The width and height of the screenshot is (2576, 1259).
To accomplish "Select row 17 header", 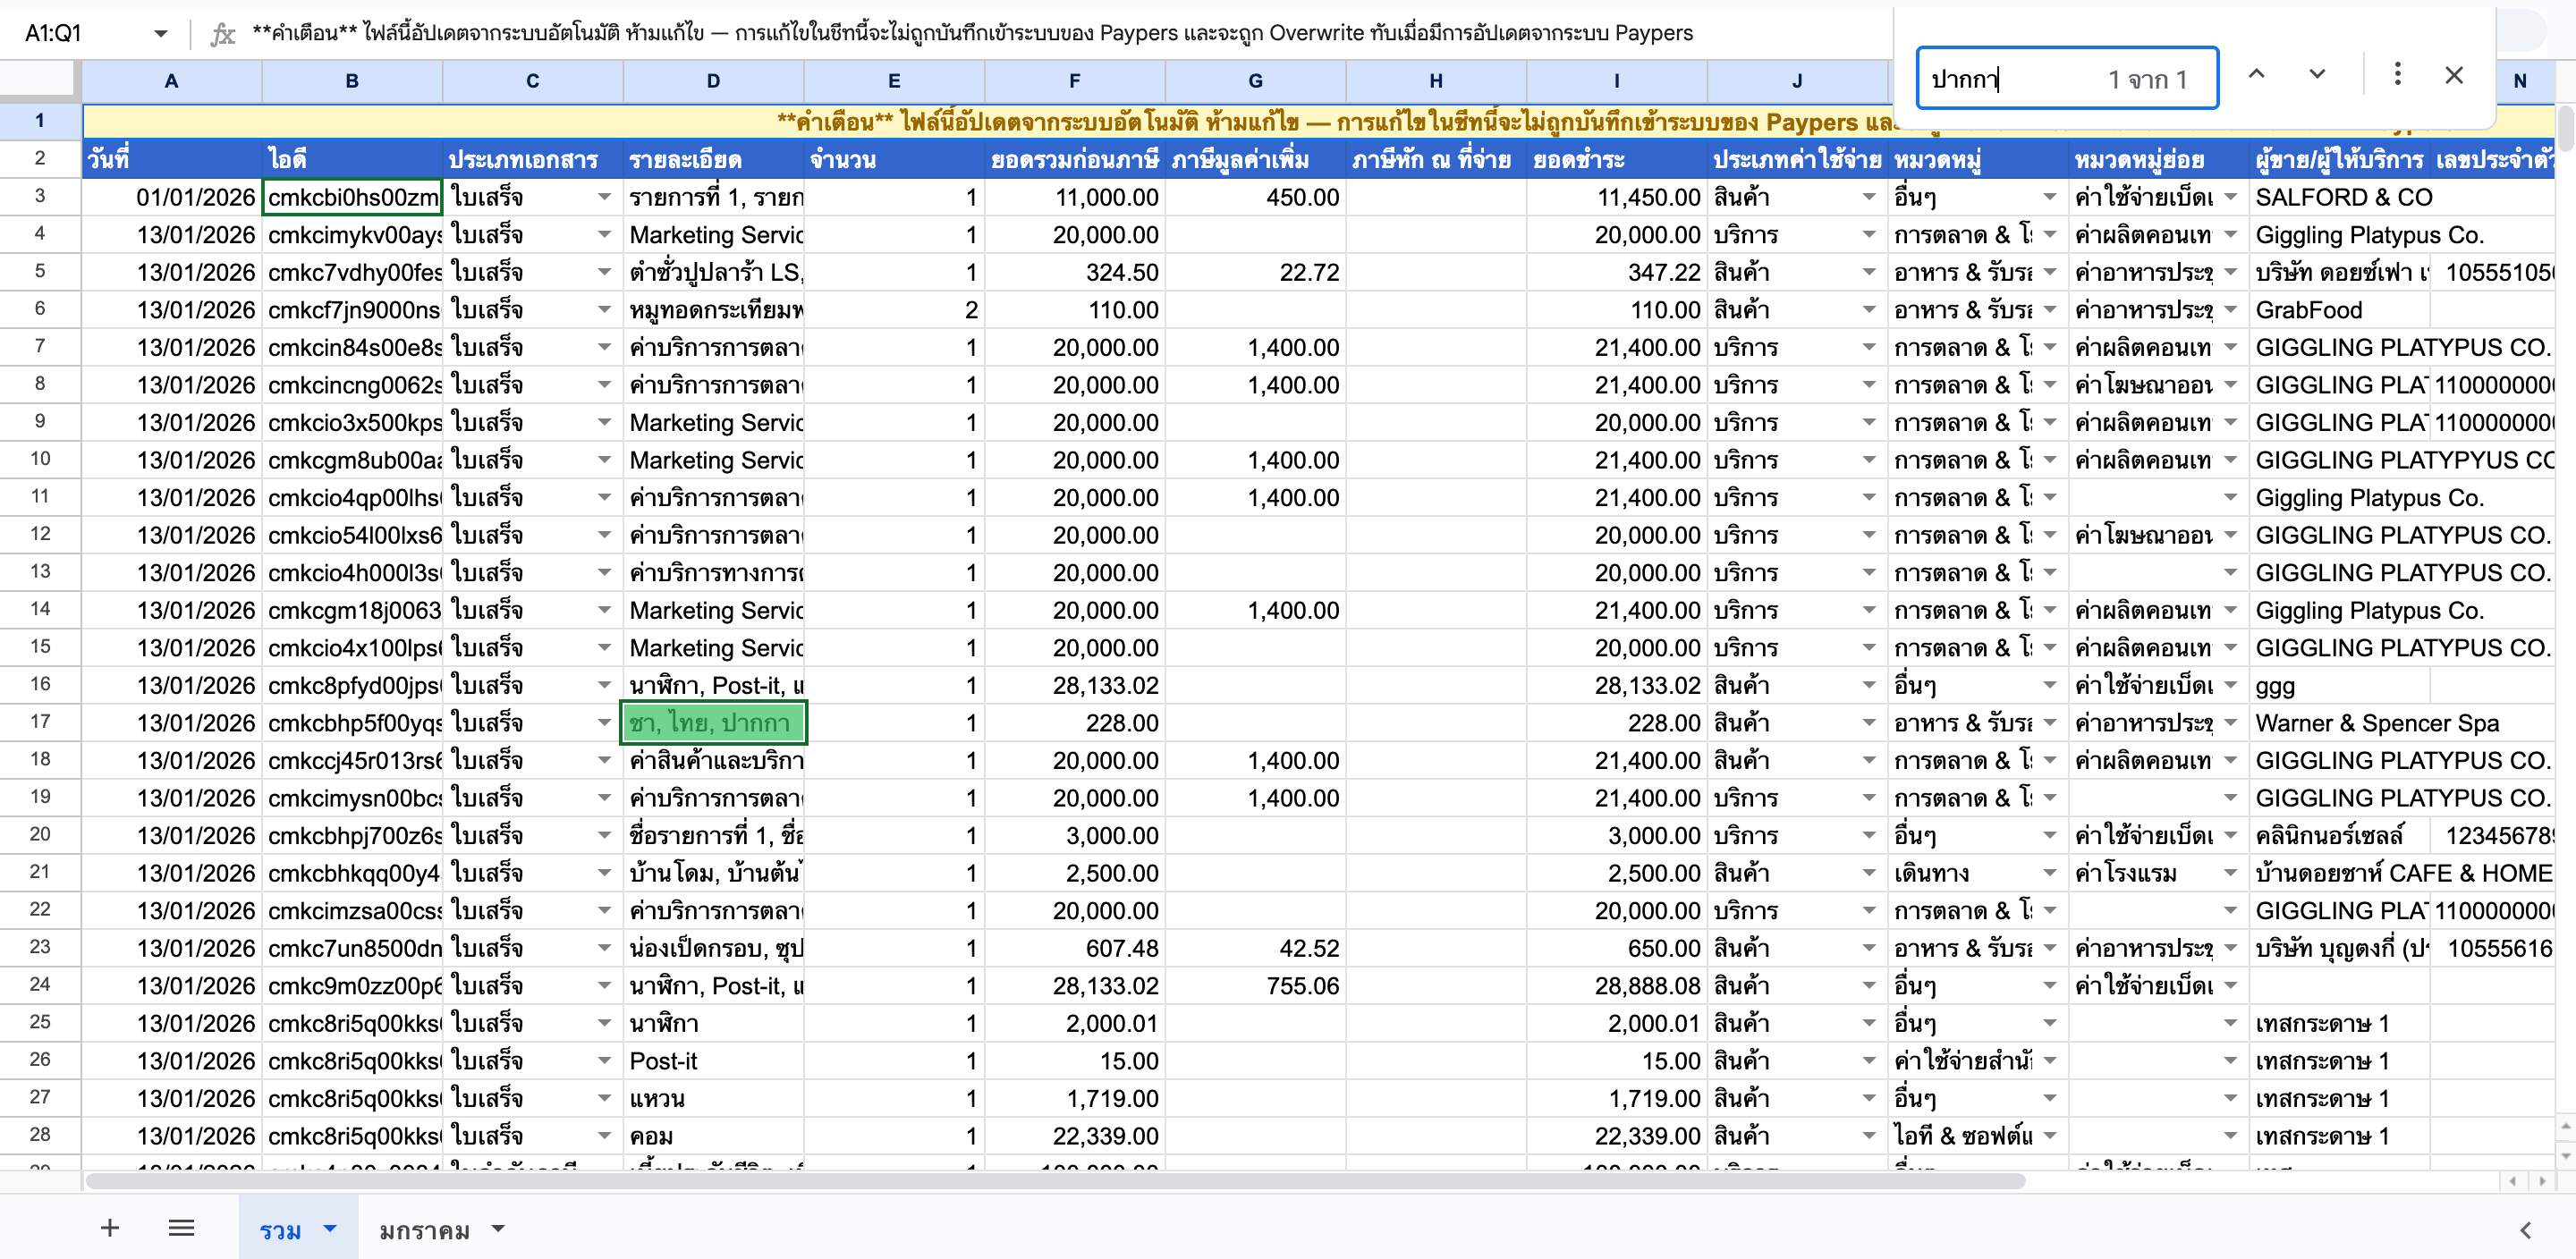I will (x=40, y=722).
